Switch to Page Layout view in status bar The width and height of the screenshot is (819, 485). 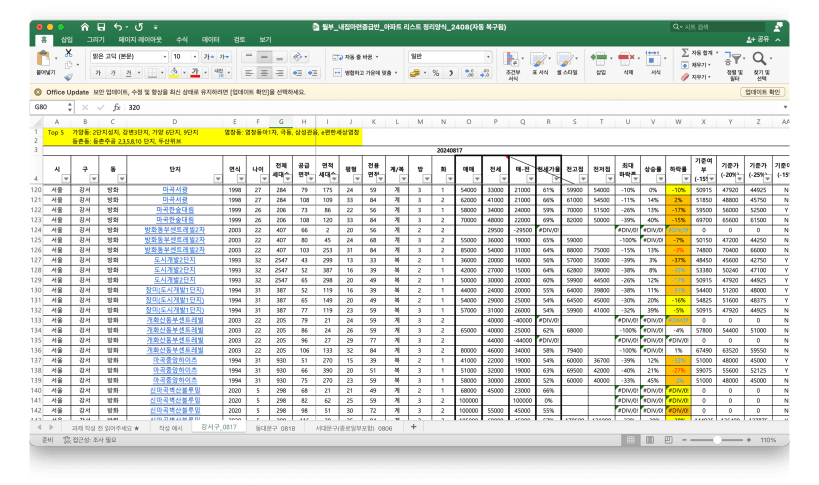tap(650, 440)
